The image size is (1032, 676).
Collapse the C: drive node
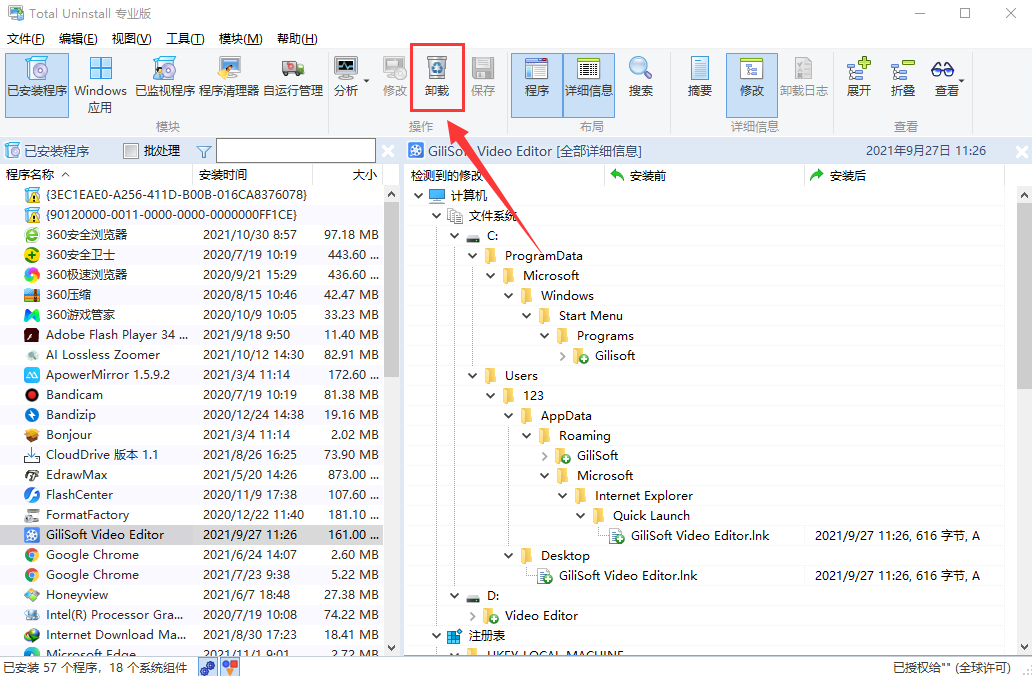point(455,236)
